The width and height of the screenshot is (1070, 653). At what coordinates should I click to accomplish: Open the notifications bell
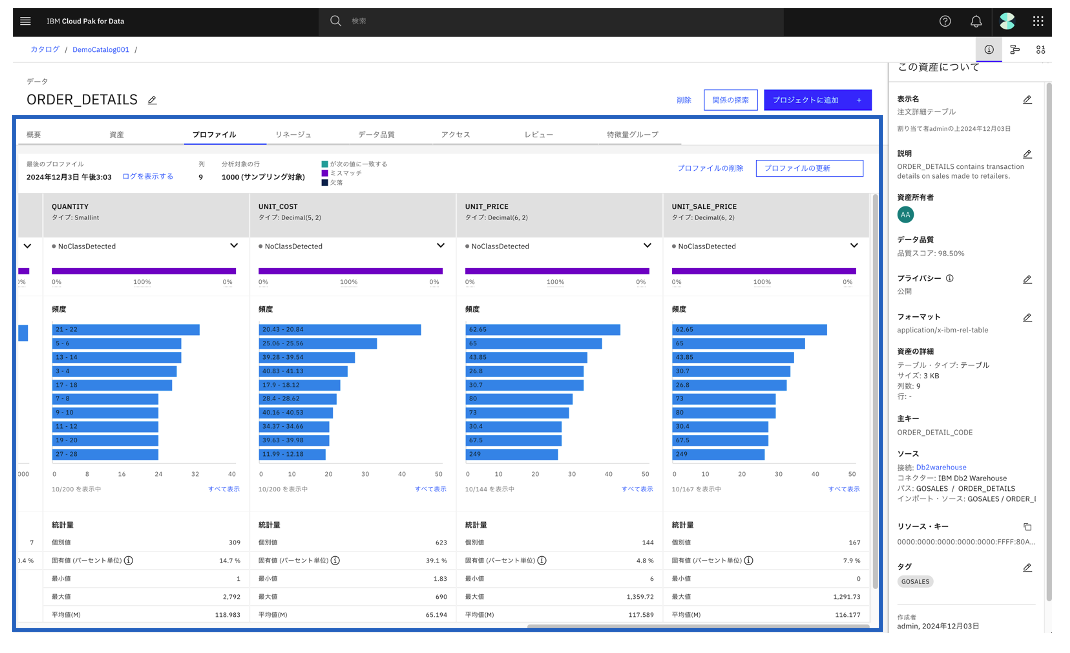point(976,21)
